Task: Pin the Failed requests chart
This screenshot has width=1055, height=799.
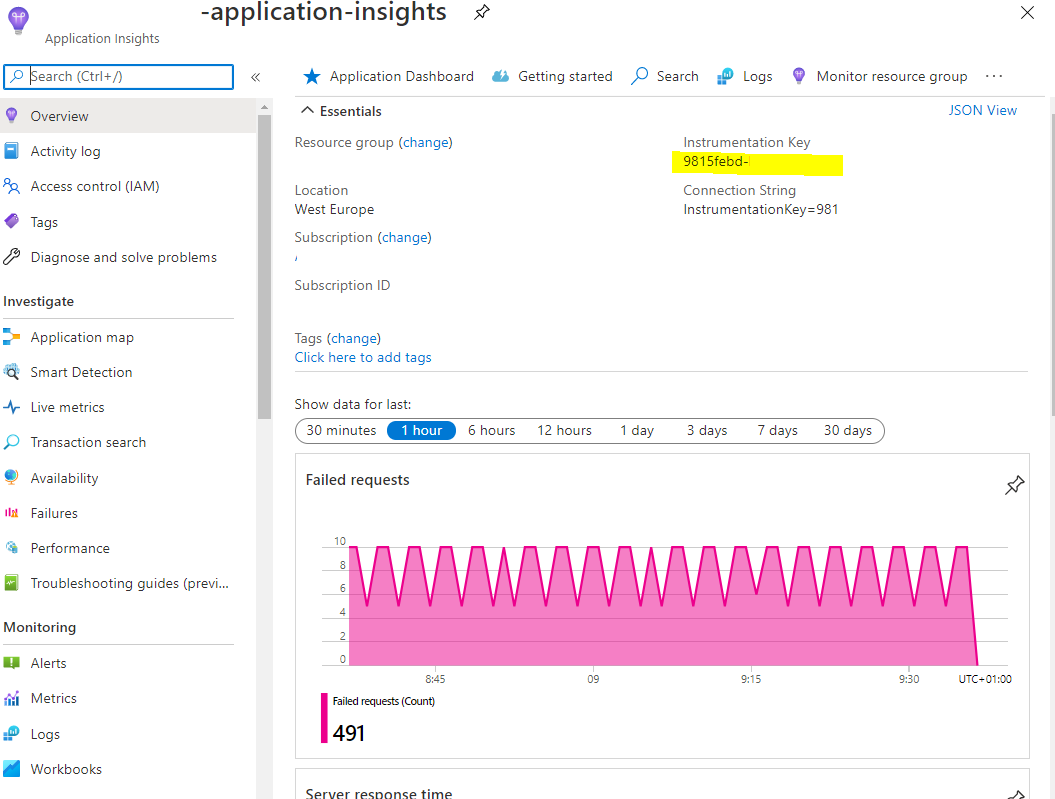Action: 1014,484
